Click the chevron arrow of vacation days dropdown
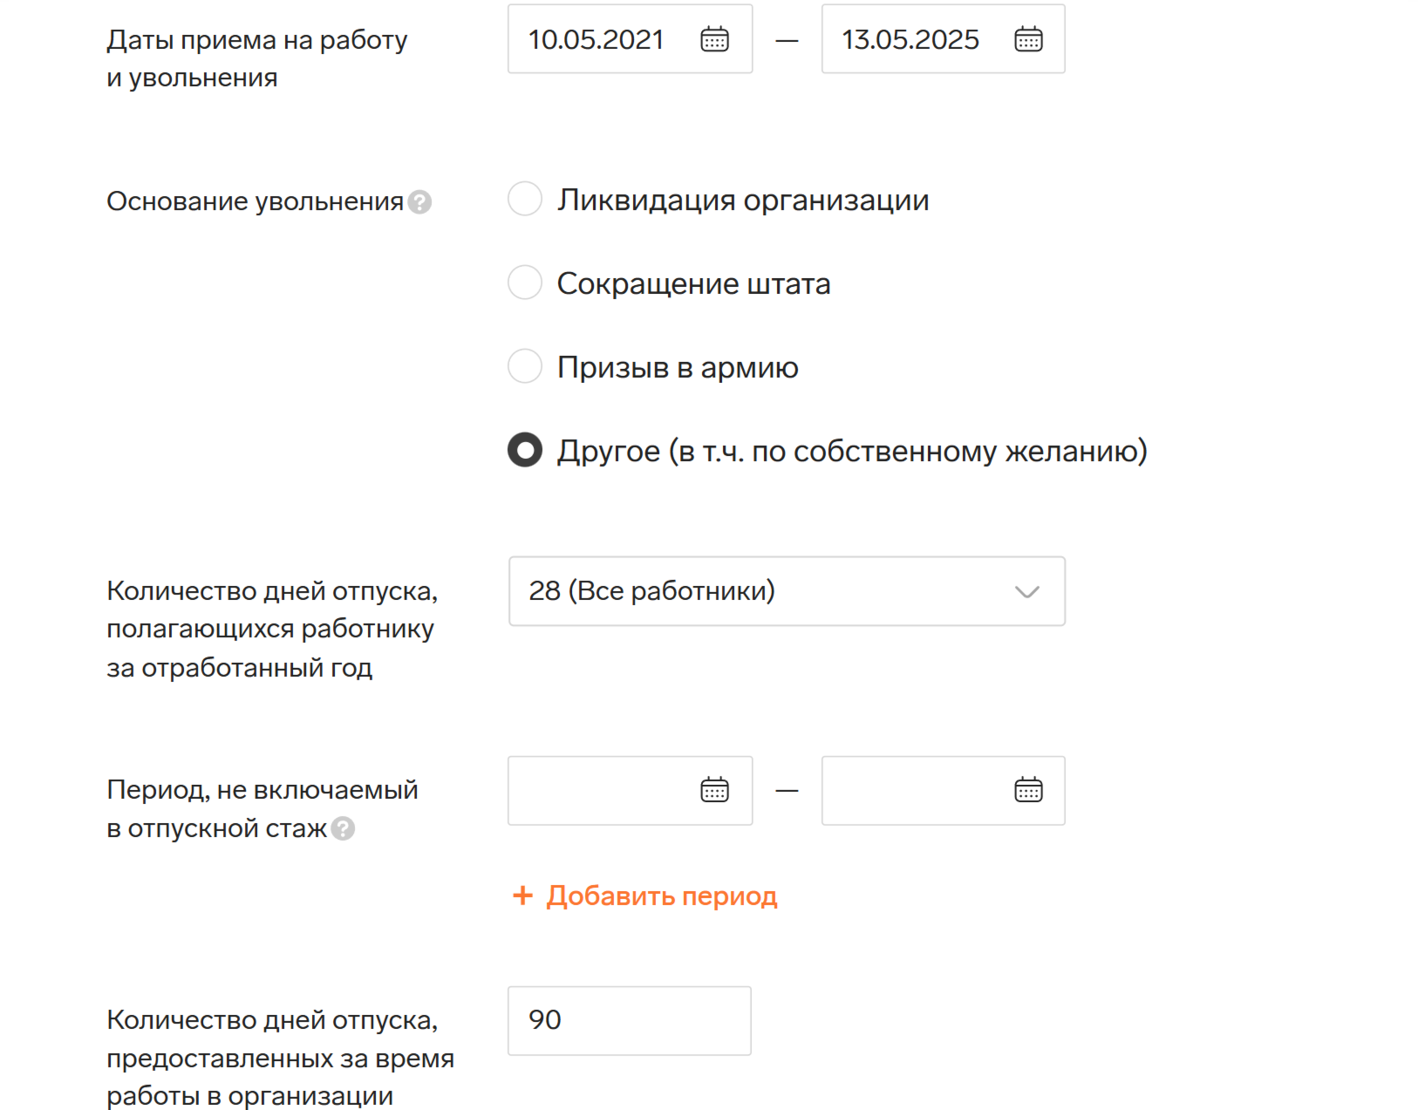 [1027, 592]
